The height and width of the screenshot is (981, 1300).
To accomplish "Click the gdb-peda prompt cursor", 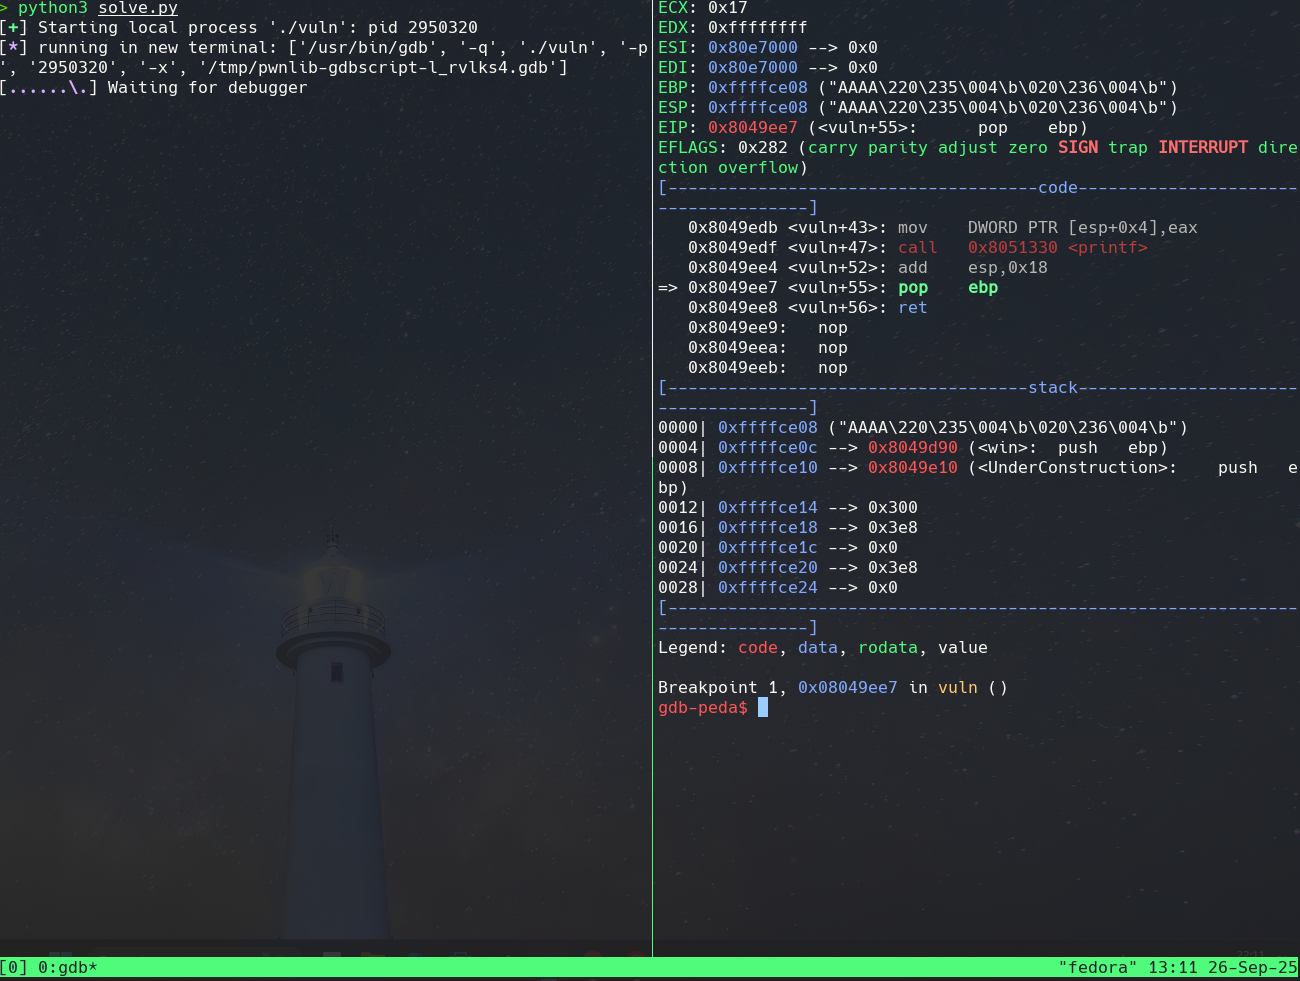I will 763,708.
